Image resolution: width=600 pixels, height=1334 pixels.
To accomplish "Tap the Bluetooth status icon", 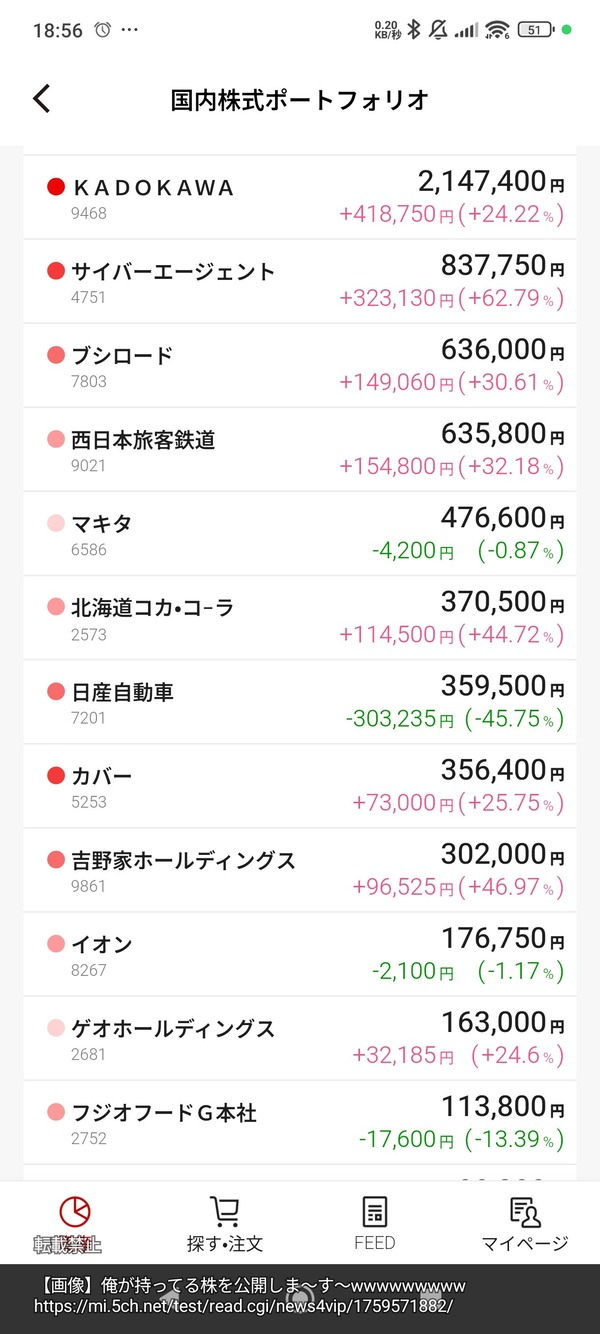I will (414, 30).
